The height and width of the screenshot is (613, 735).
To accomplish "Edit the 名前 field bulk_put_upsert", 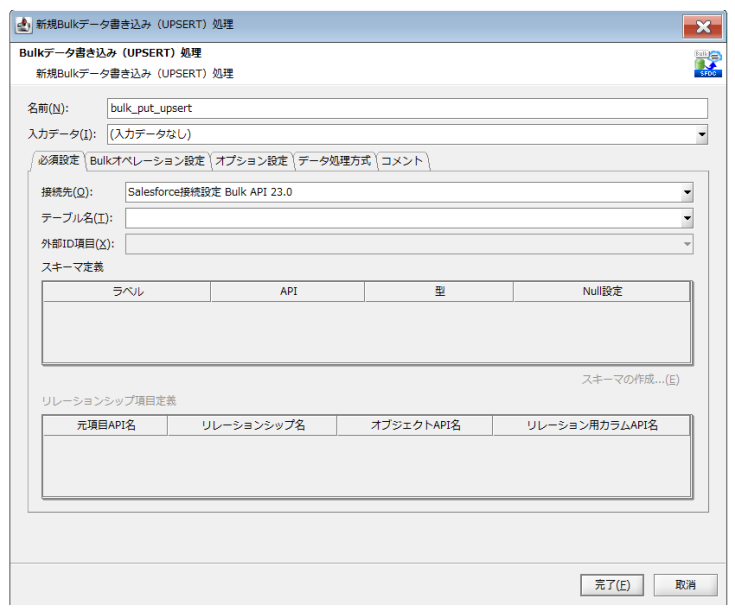I will 407,108.
